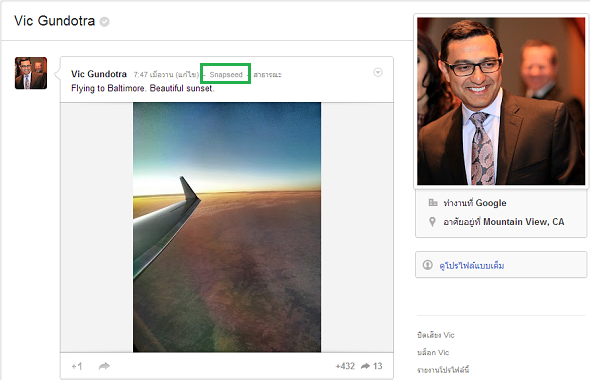Screen dimensions: 590x380
Task: Open the 13 reshares count
Action: tap(372, 366)
